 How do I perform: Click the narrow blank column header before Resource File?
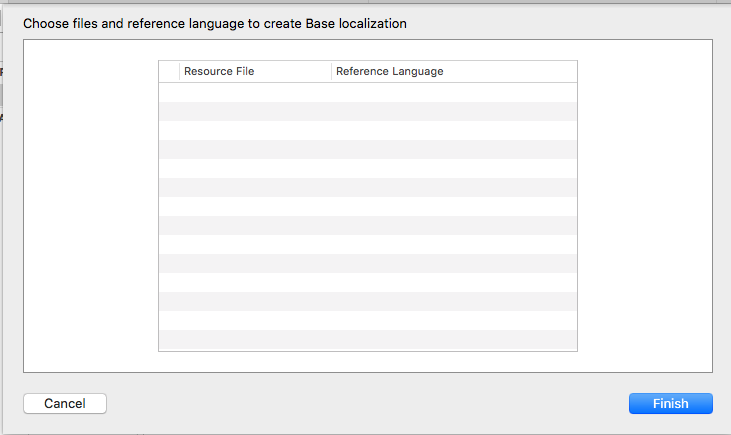[x=169, y=72]
